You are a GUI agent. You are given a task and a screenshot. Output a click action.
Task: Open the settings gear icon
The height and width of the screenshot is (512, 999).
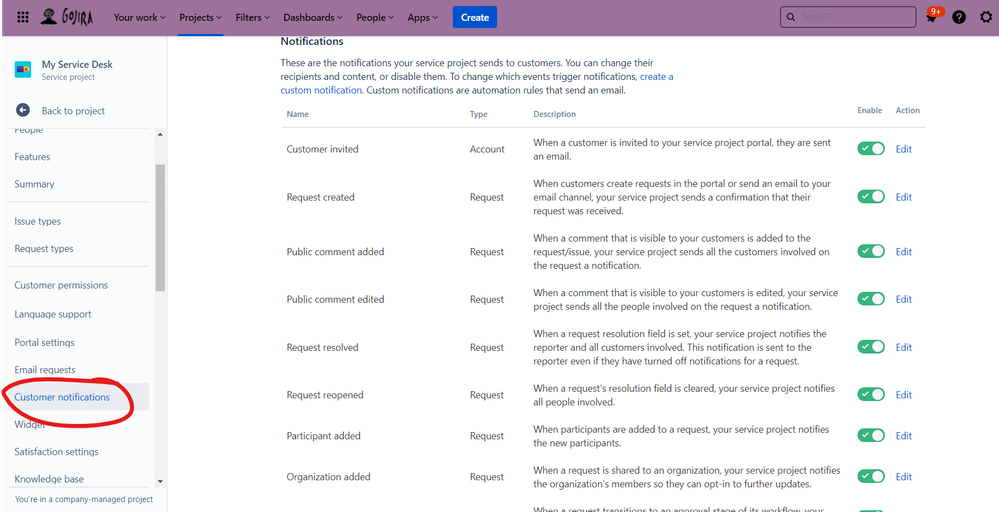point(986,17)
